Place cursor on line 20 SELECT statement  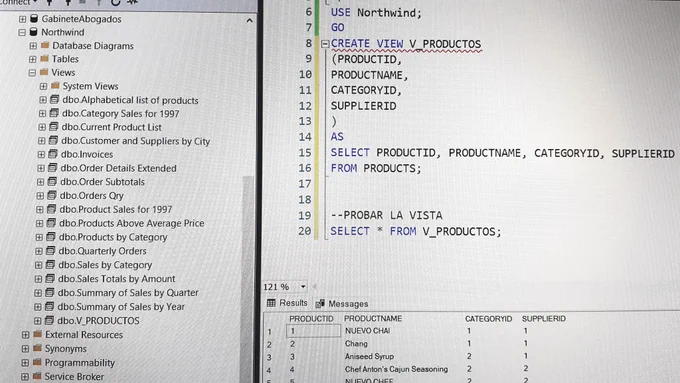pos(415,231)
